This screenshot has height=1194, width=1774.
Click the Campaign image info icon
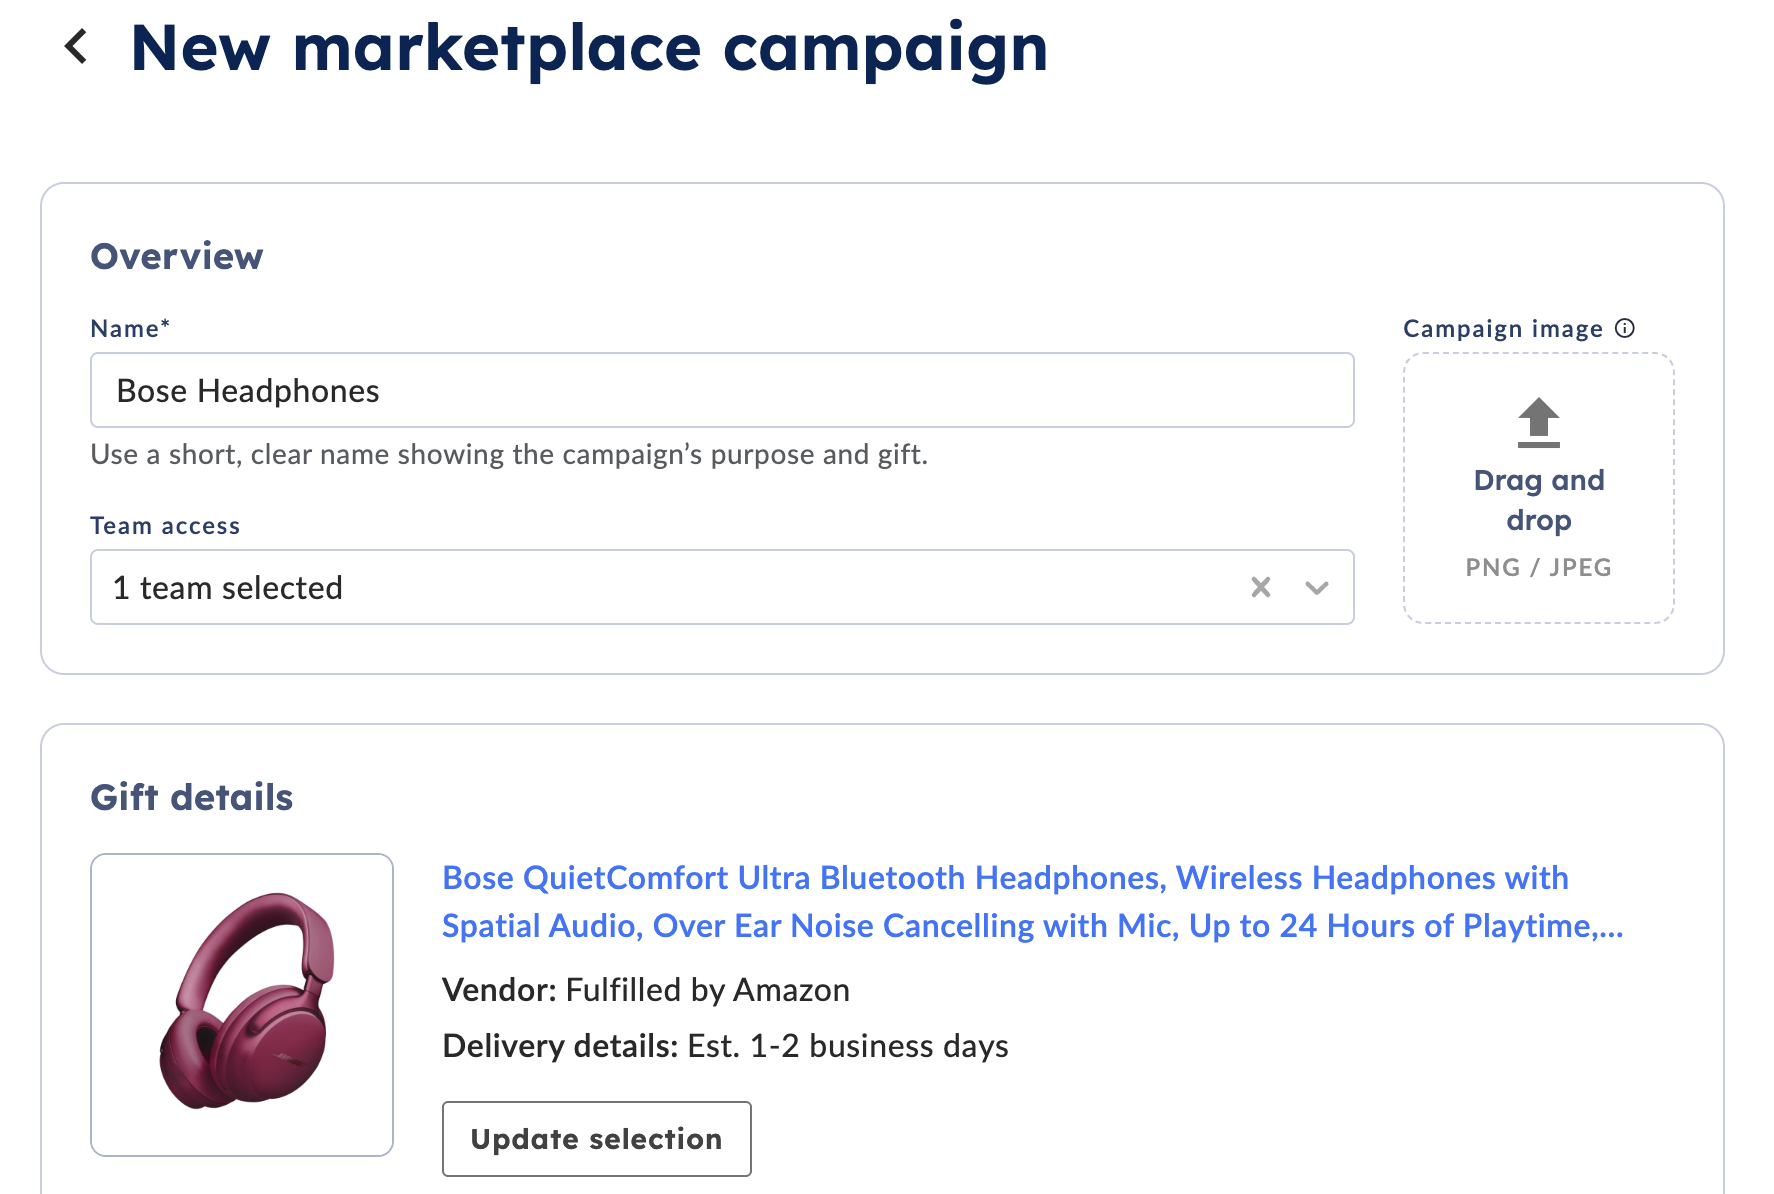(1625, 328)
